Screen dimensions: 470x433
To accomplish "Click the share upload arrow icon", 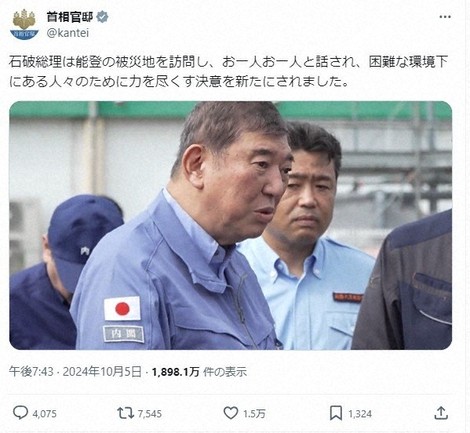I will click(441, 413).
